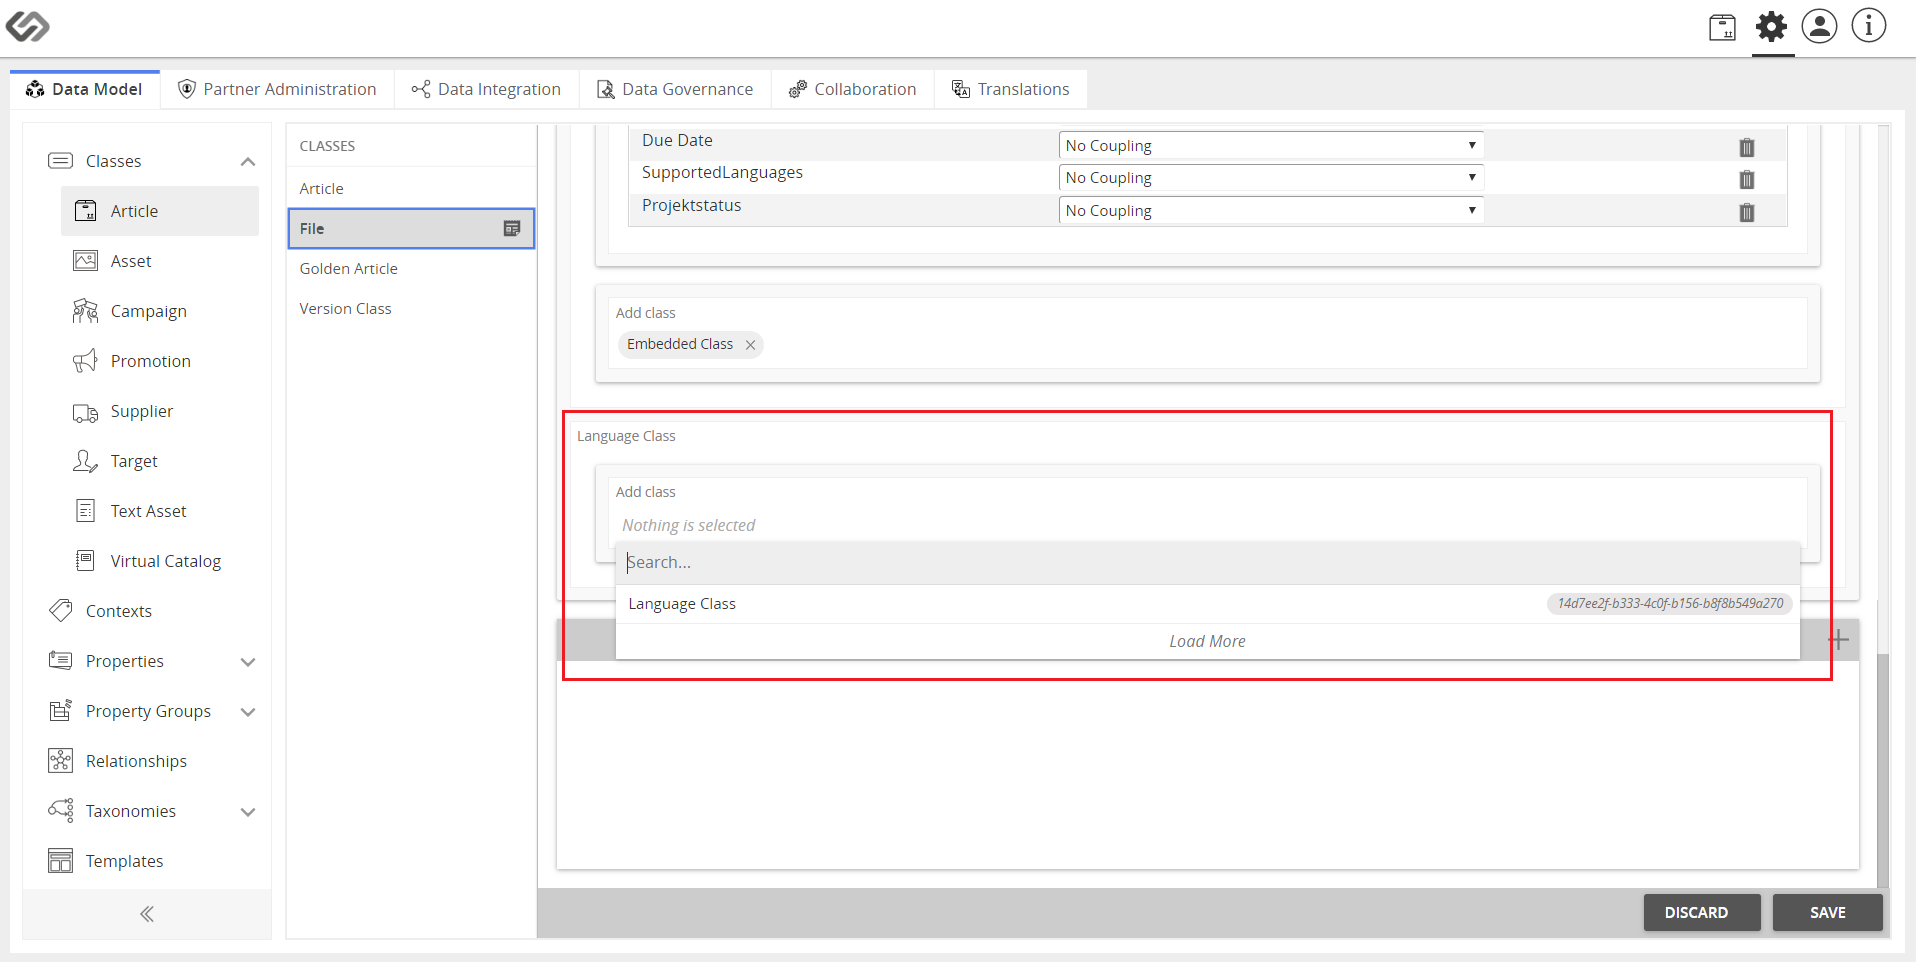The height and width of the screenshot is (962, 1916).
Task: Click the Taxonomies icon in sidebar
Action: 61,811
